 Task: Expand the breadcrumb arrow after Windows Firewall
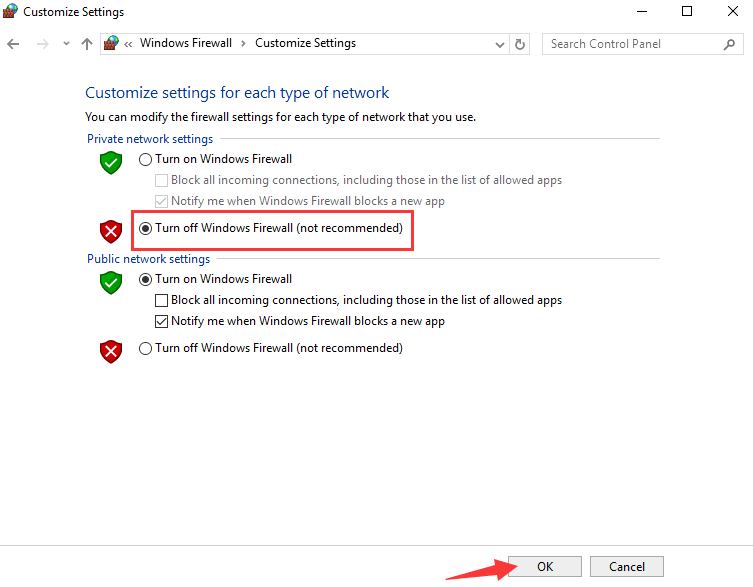[243, 44]
